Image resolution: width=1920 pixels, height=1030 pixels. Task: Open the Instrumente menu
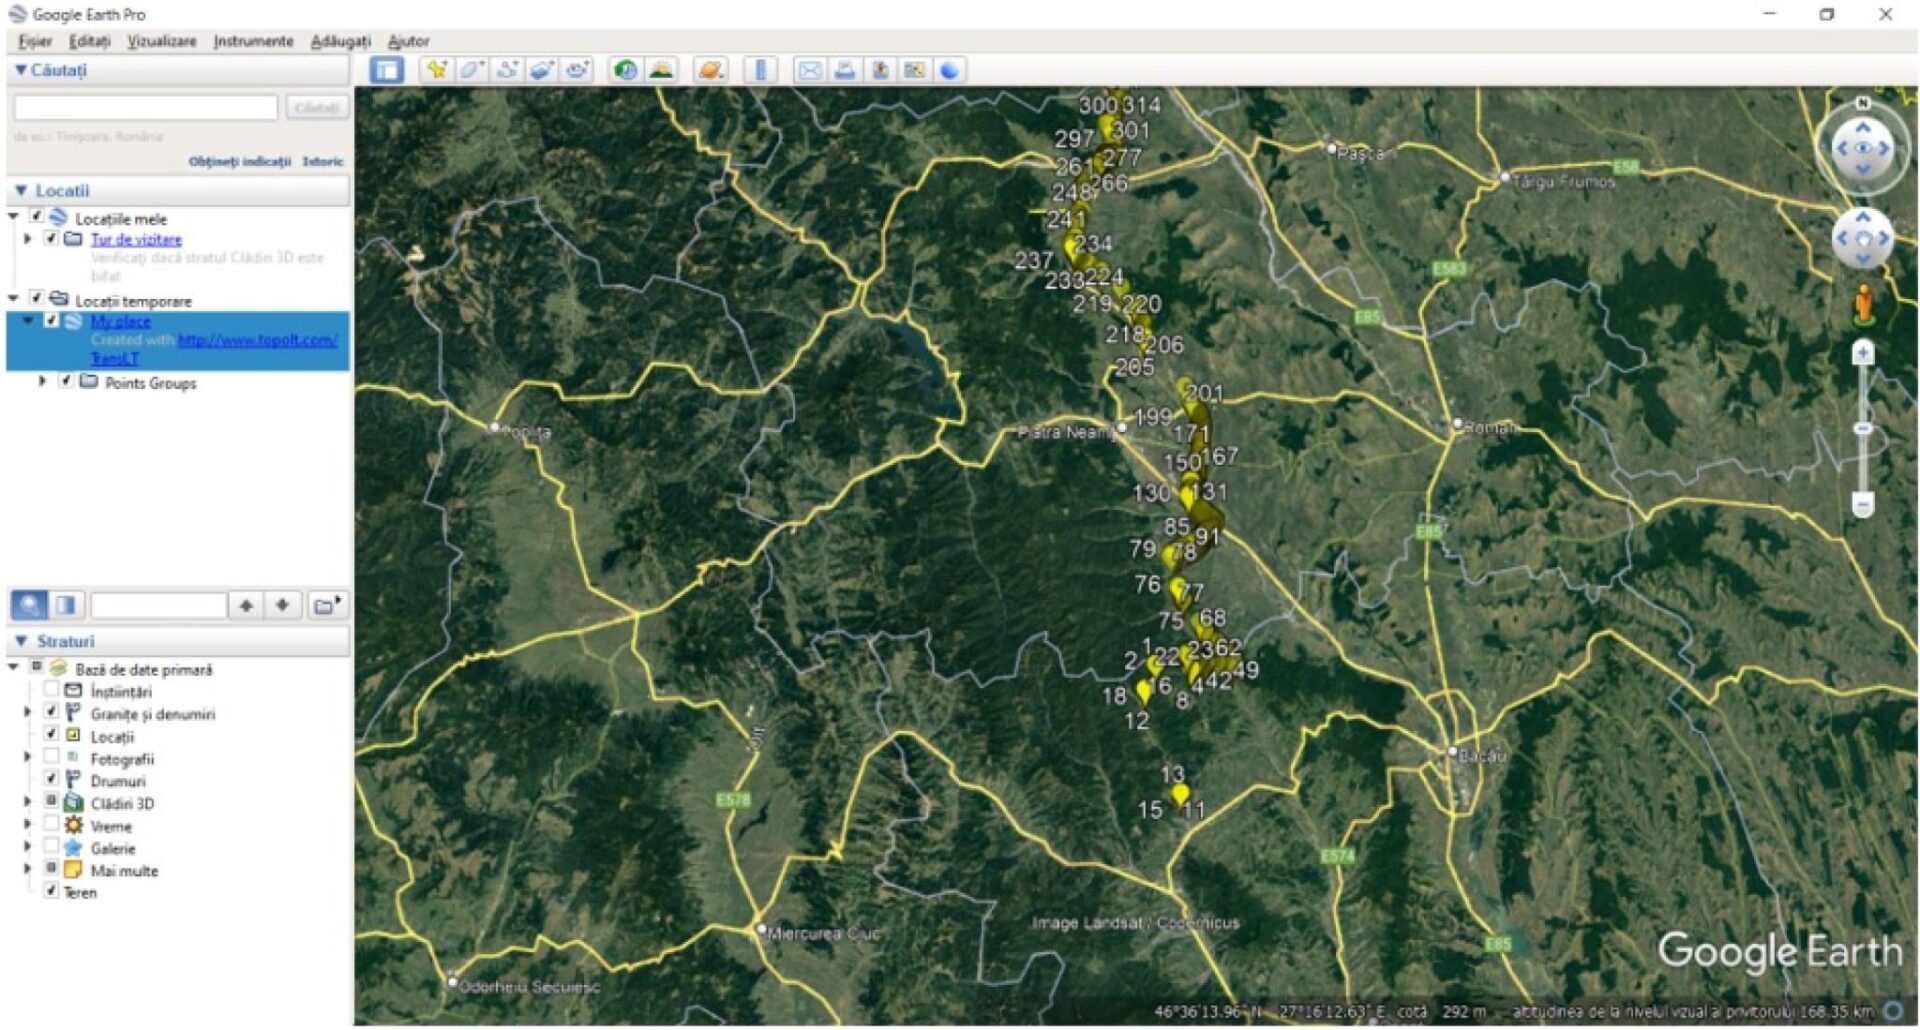(253, 41)
